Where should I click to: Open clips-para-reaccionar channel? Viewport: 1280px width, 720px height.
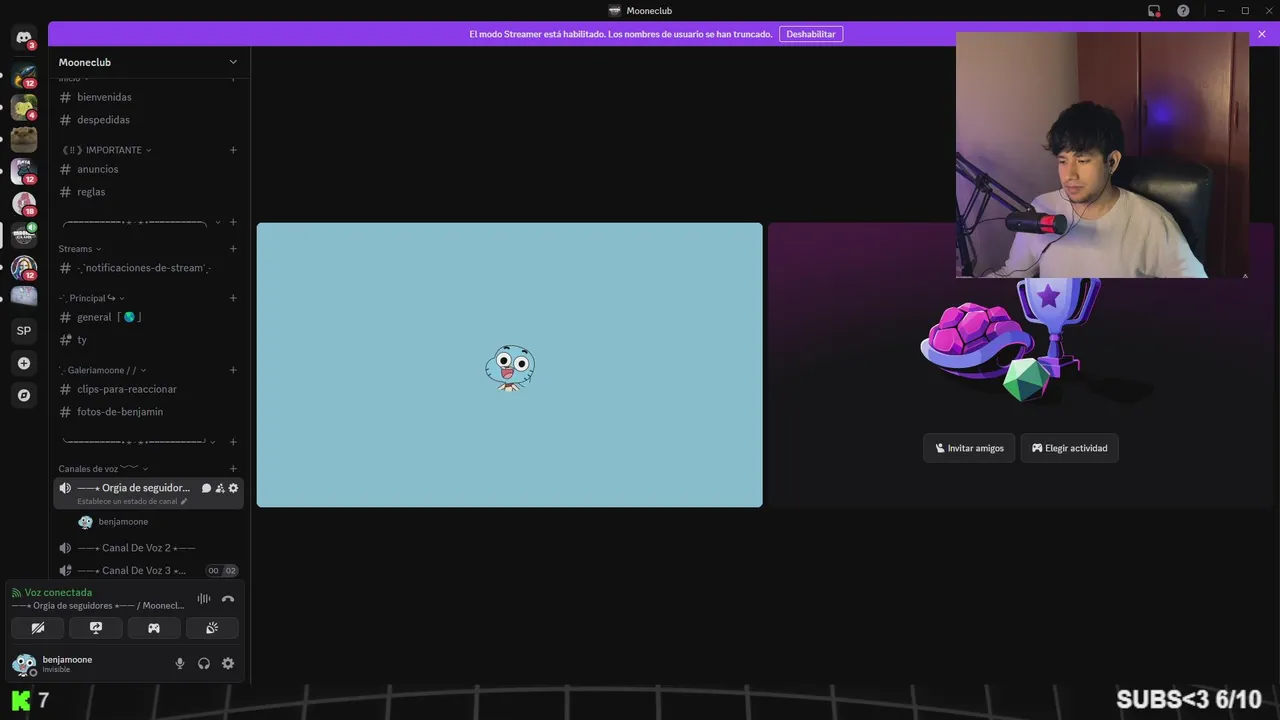[148, 389]
